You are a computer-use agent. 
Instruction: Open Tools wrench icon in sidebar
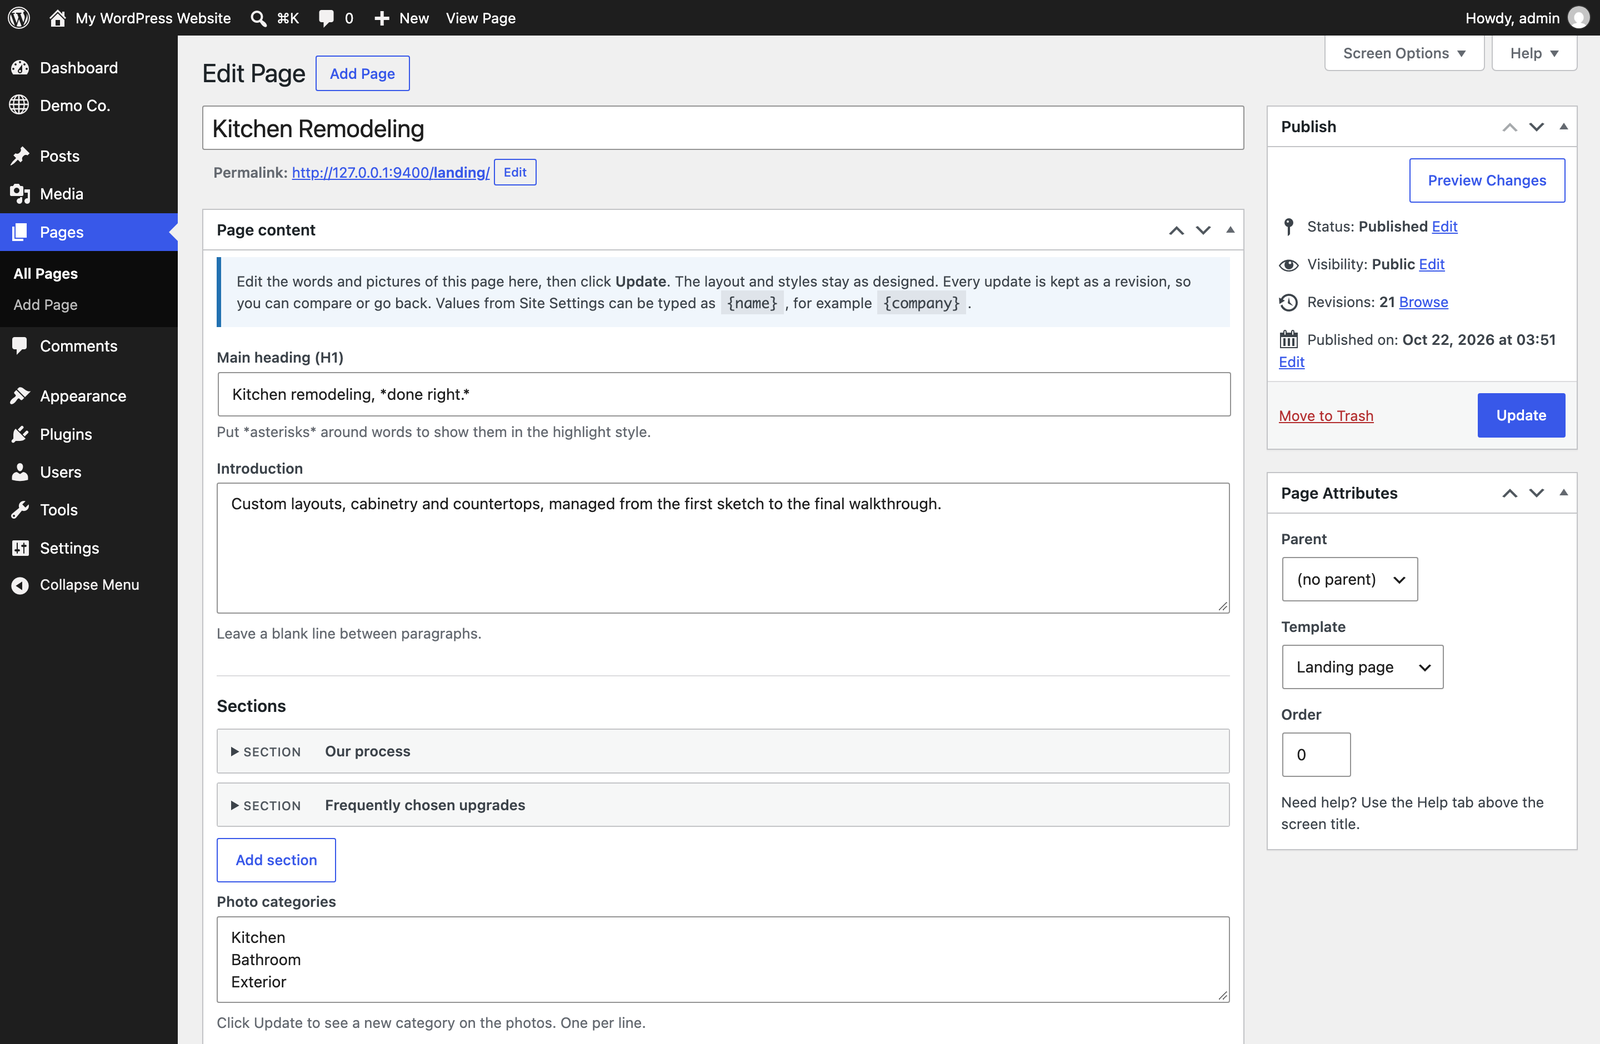20,510
